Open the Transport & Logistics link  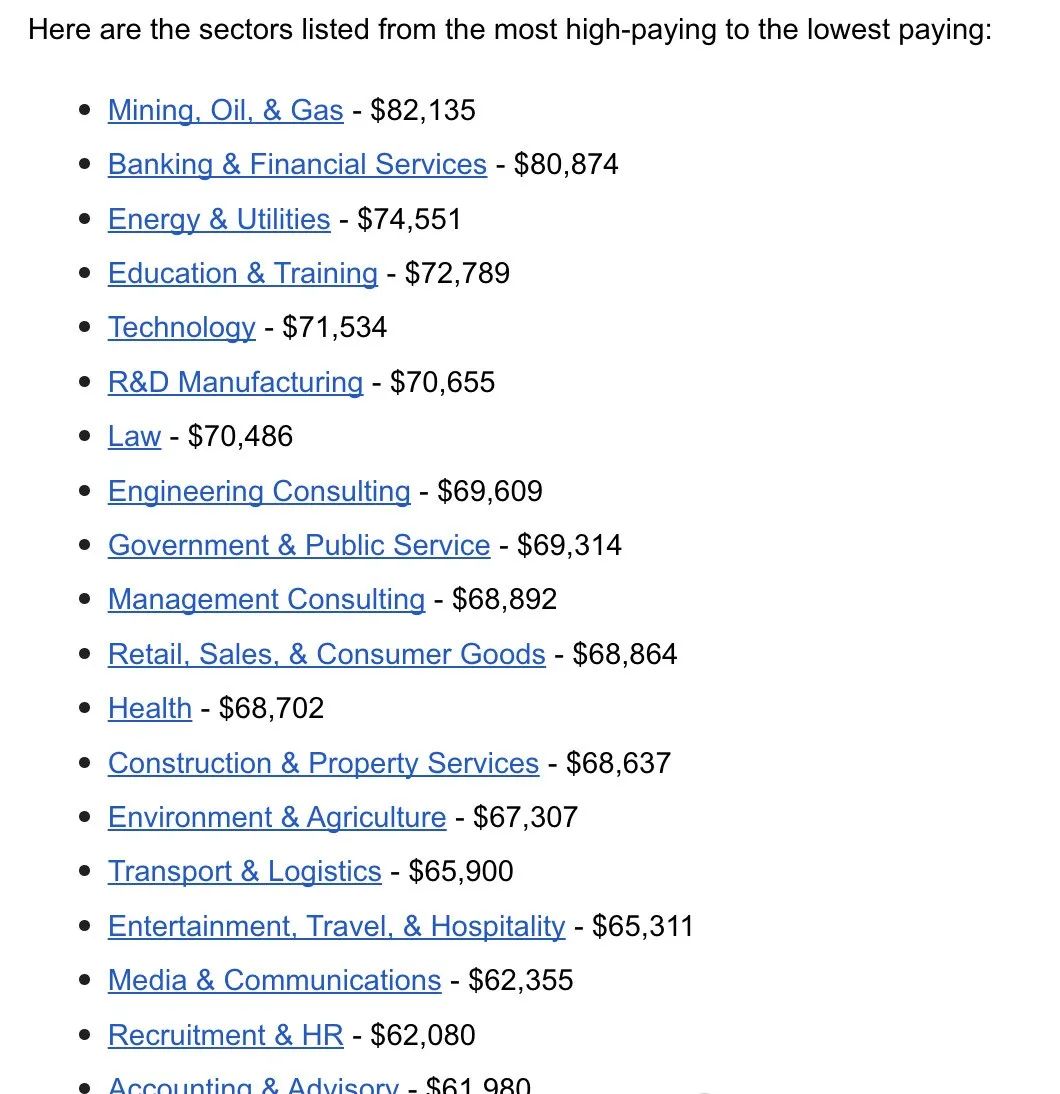[245, 871]
